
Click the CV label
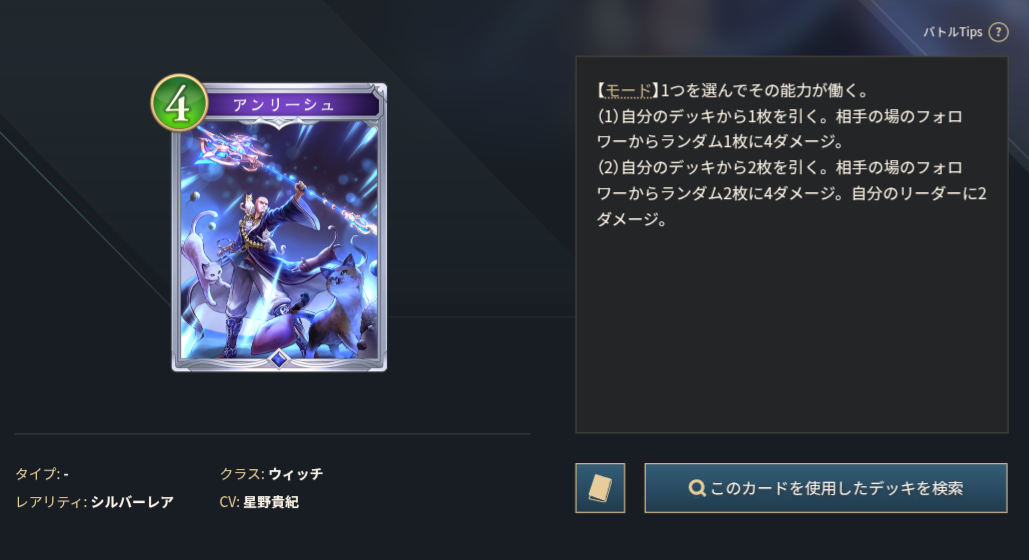[229, 502]
